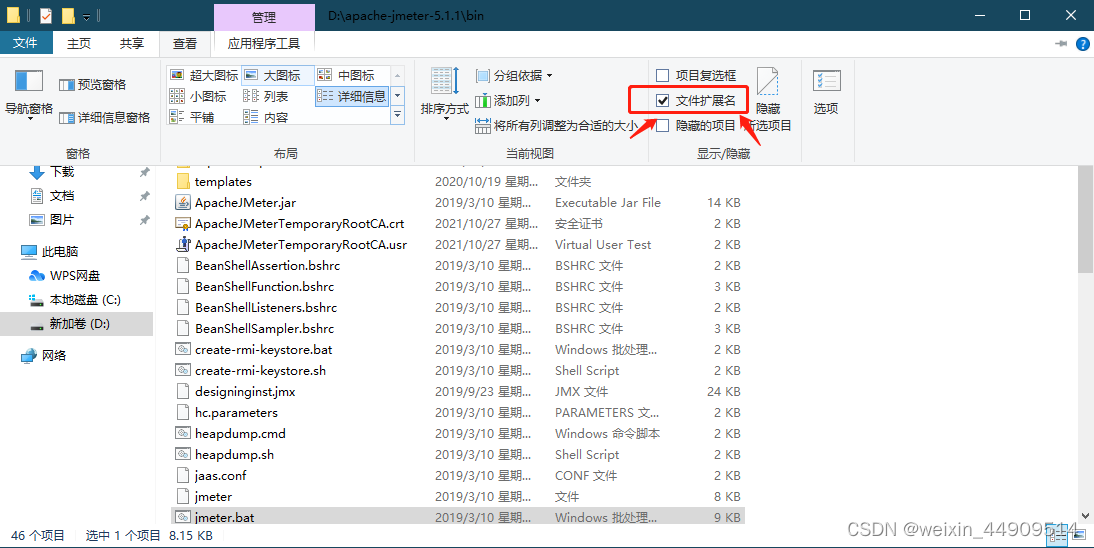
Task: Size all columns to fit
Action: click(556, 126)
